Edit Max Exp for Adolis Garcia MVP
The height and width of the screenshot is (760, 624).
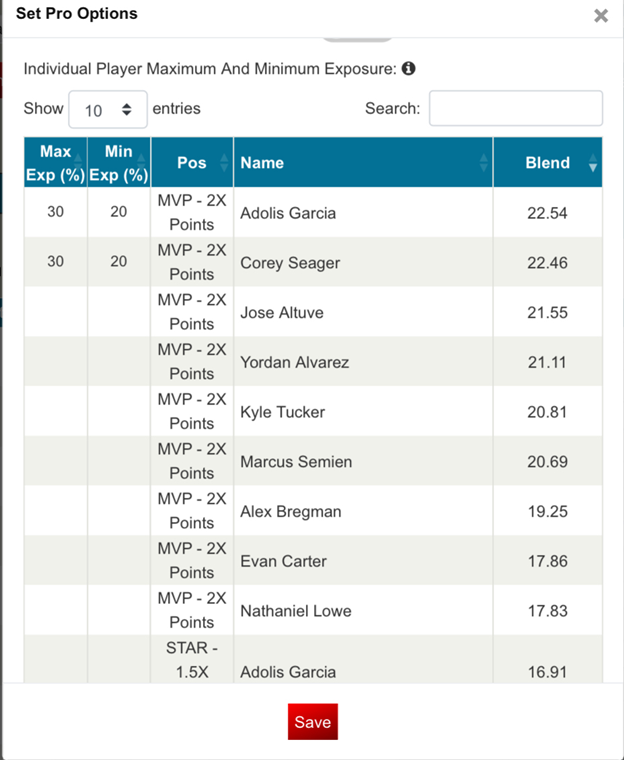[55, 212]
